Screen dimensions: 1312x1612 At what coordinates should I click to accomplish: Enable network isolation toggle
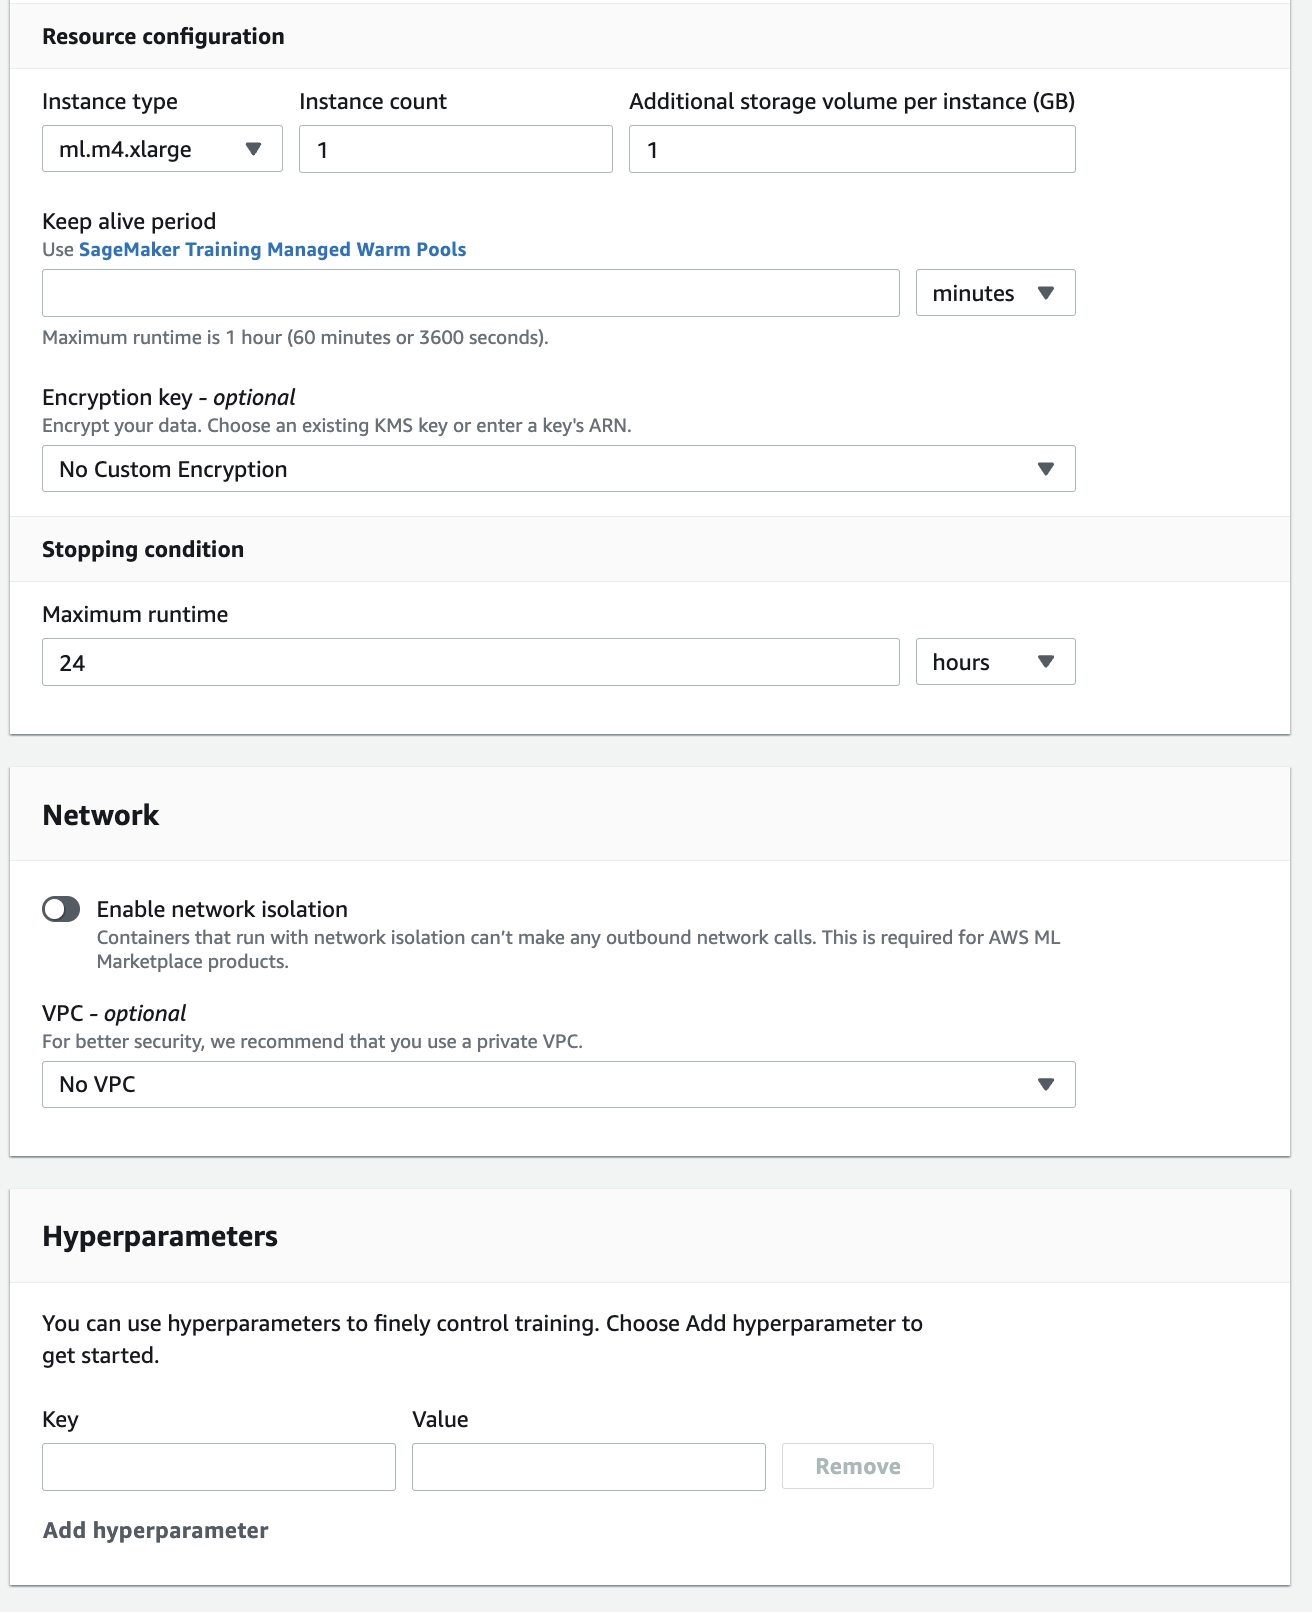point(61,909)
